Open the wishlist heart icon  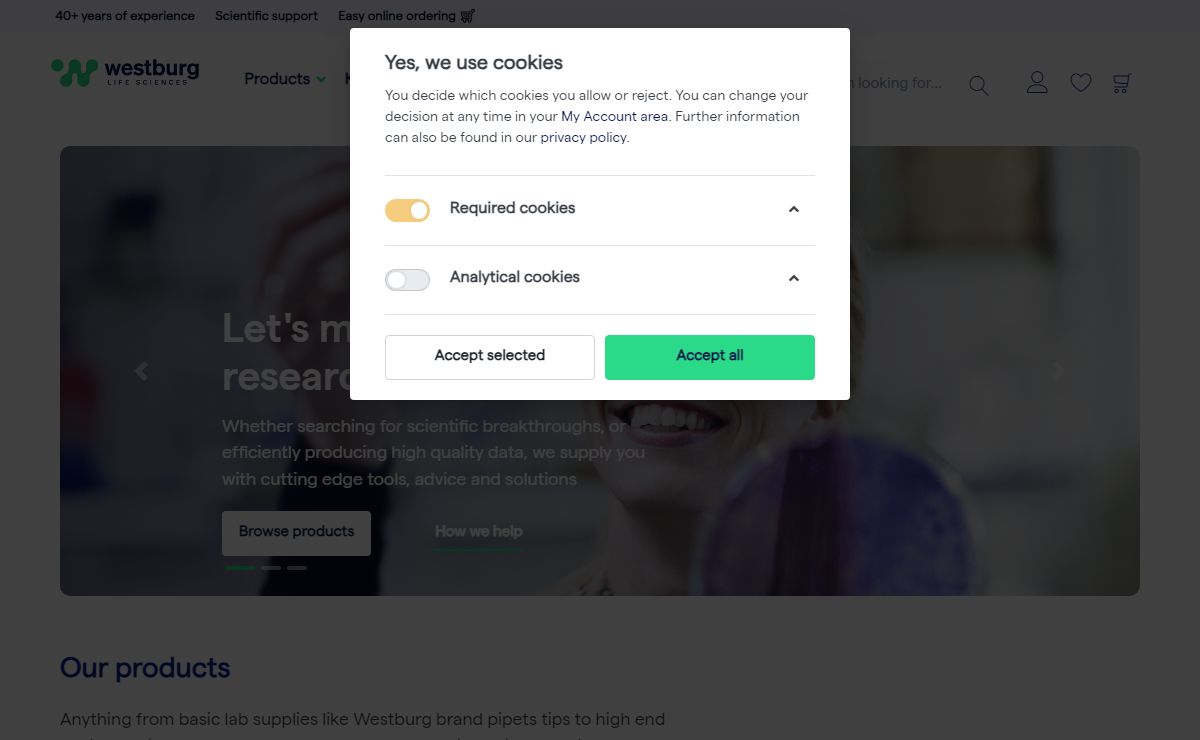point(1081,83)
